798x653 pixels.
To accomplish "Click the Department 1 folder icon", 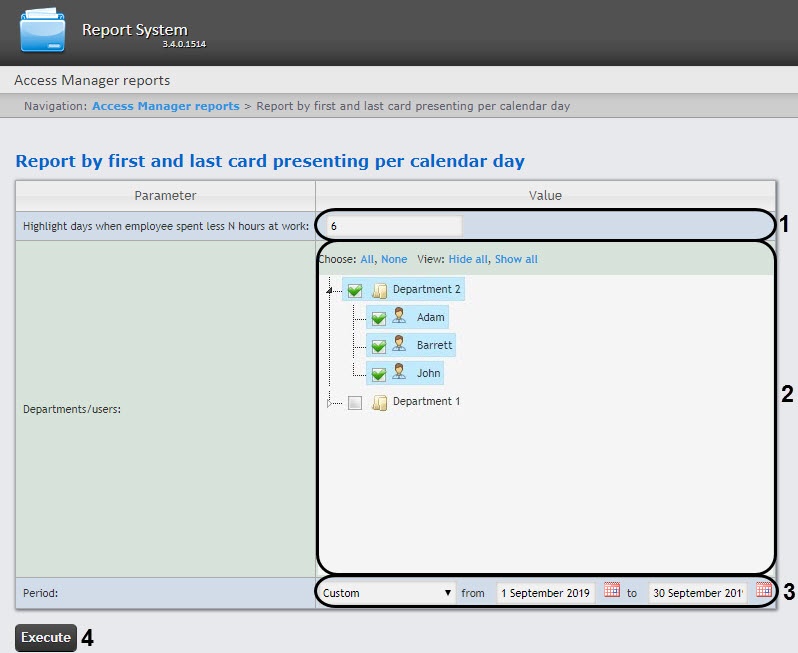I will pyautogui.click(x=379, y=402).
